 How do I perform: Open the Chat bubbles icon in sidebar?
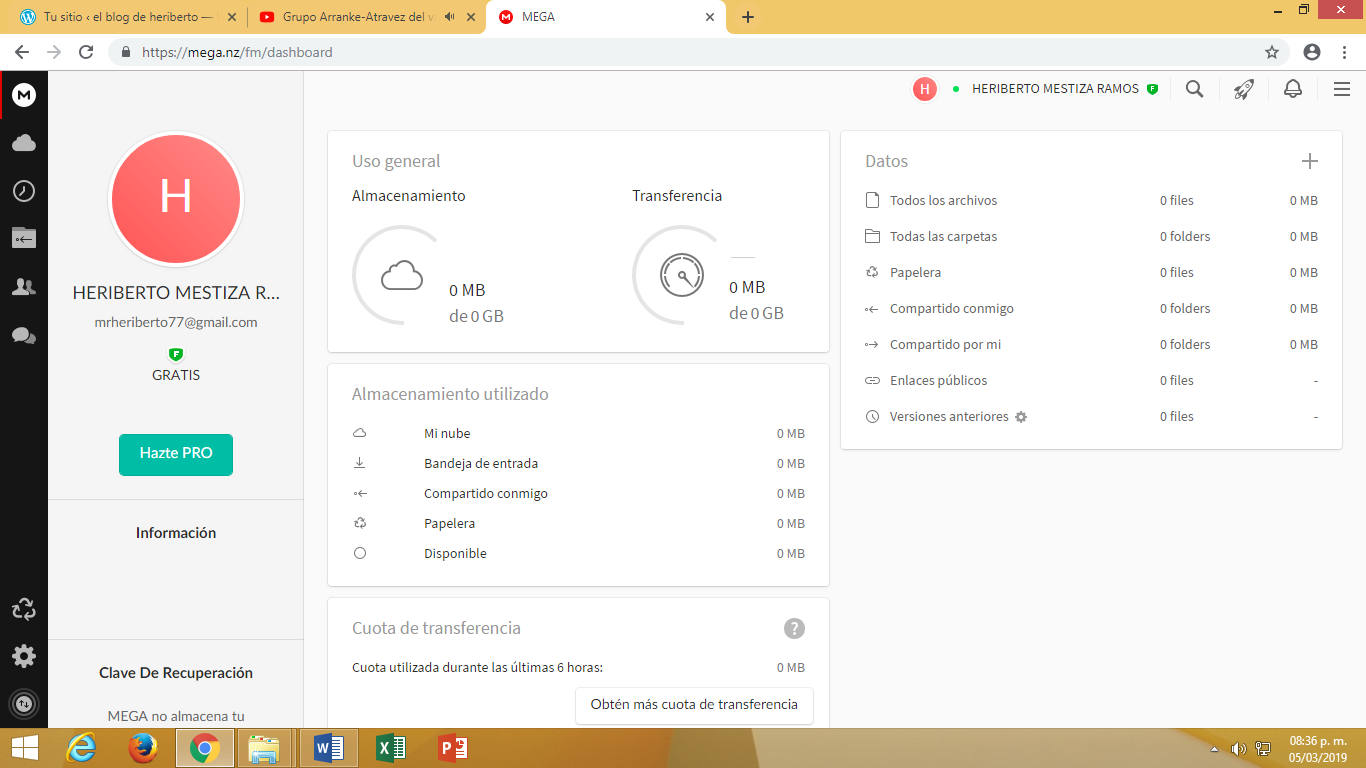24,335
